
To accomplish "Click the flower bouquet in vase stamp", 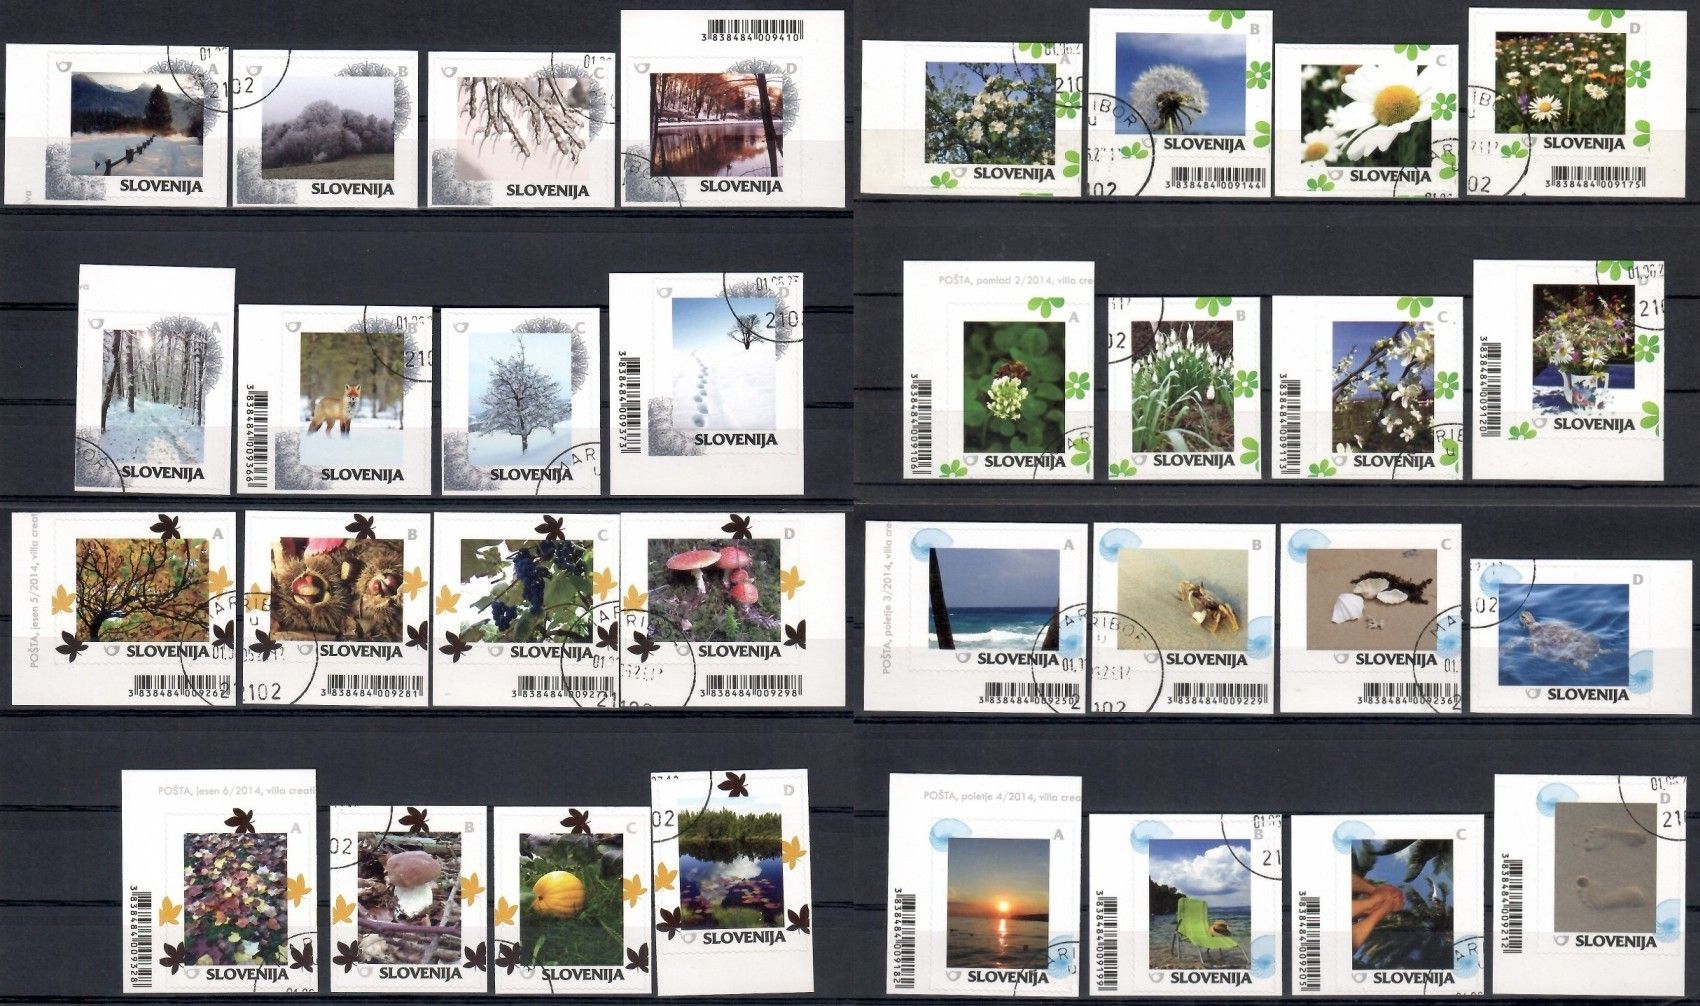I will tap(1568, 370).
